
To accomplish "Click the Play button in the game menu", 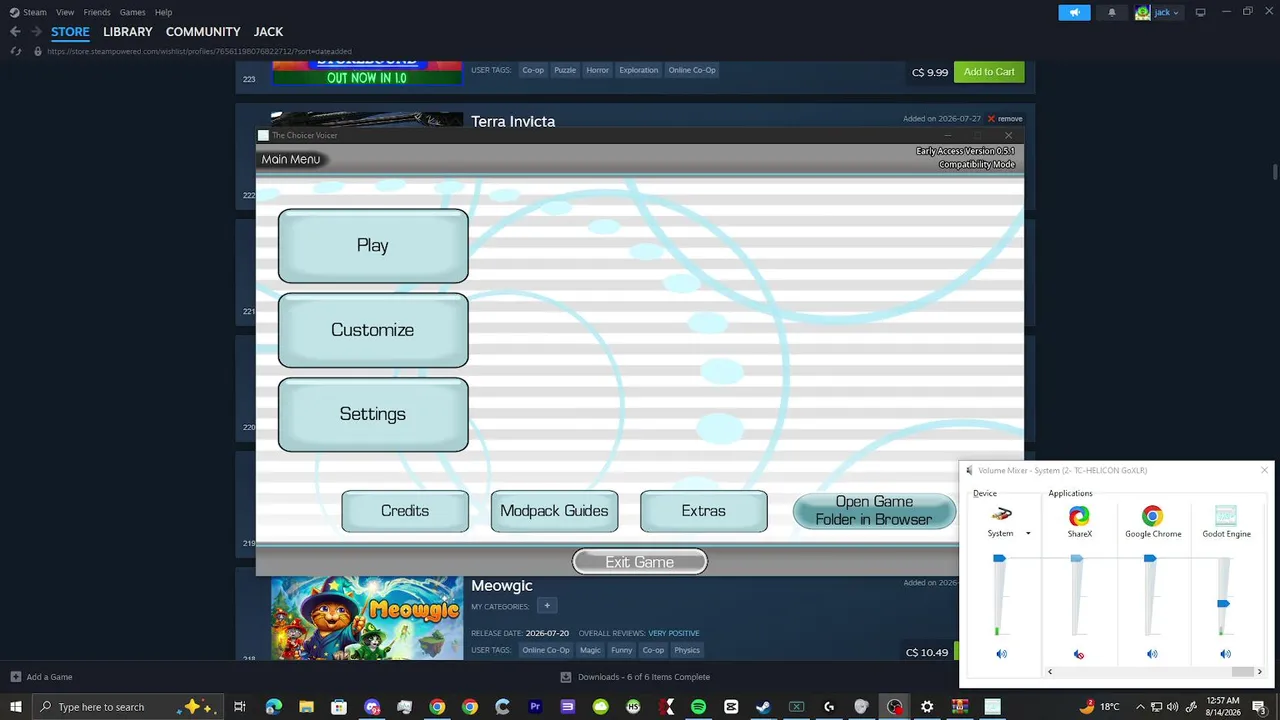I will pyautogui.click(x=373, y=246).
